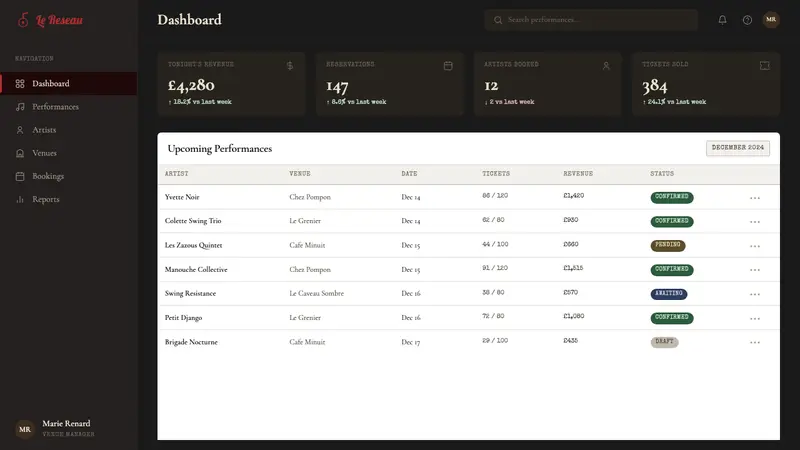Click the MR avatar beside Marie Renard
Screen dimensions: 800x450
coord(24,429)
